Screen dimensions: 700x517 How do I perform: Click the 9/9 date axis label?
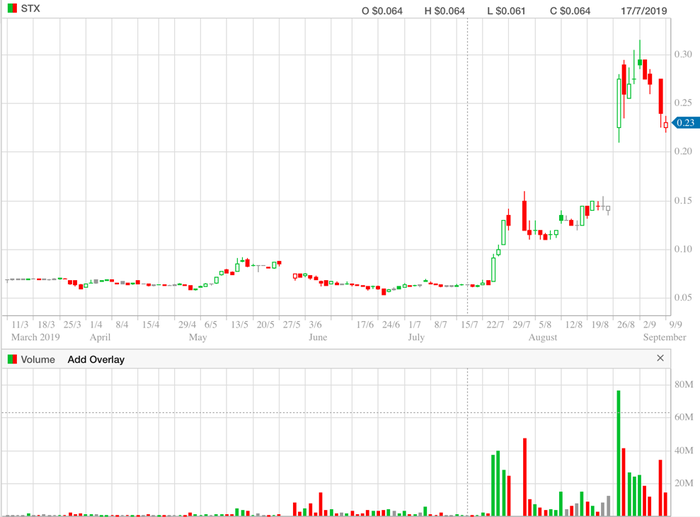click(675, 325)
